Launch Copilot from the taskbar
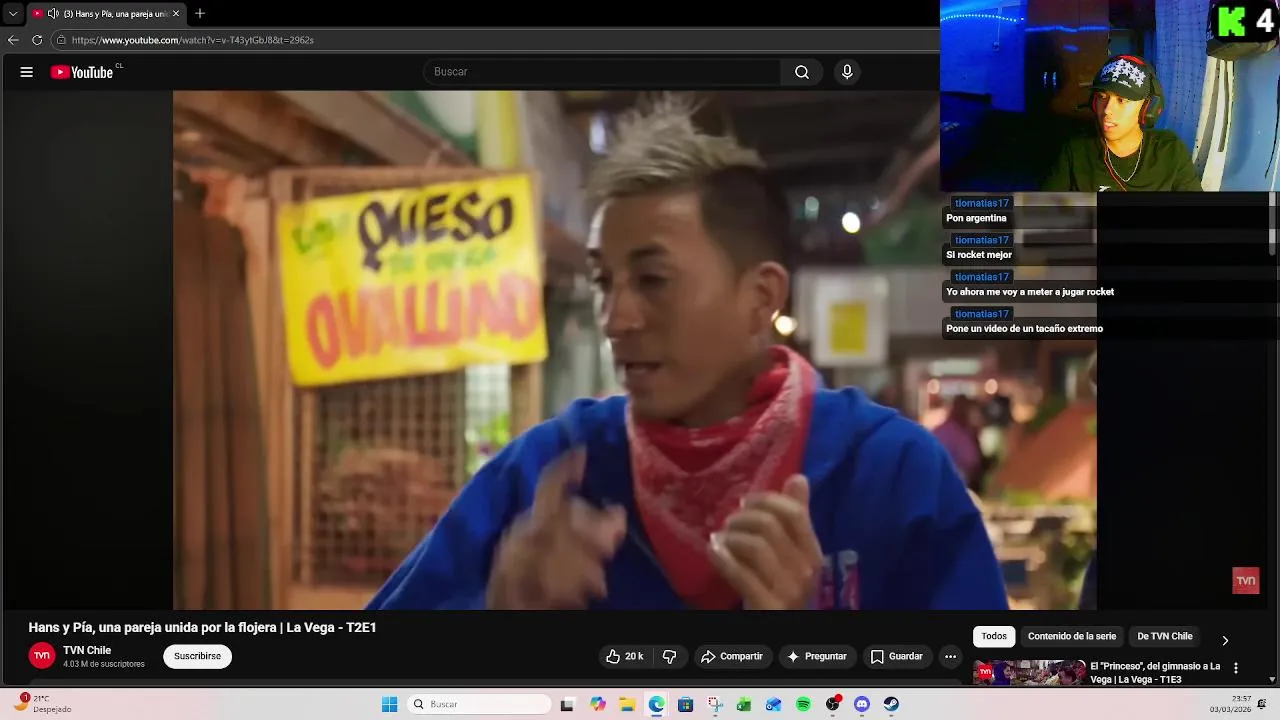Viewport: 1280px width, 720px height. [598, 704]
